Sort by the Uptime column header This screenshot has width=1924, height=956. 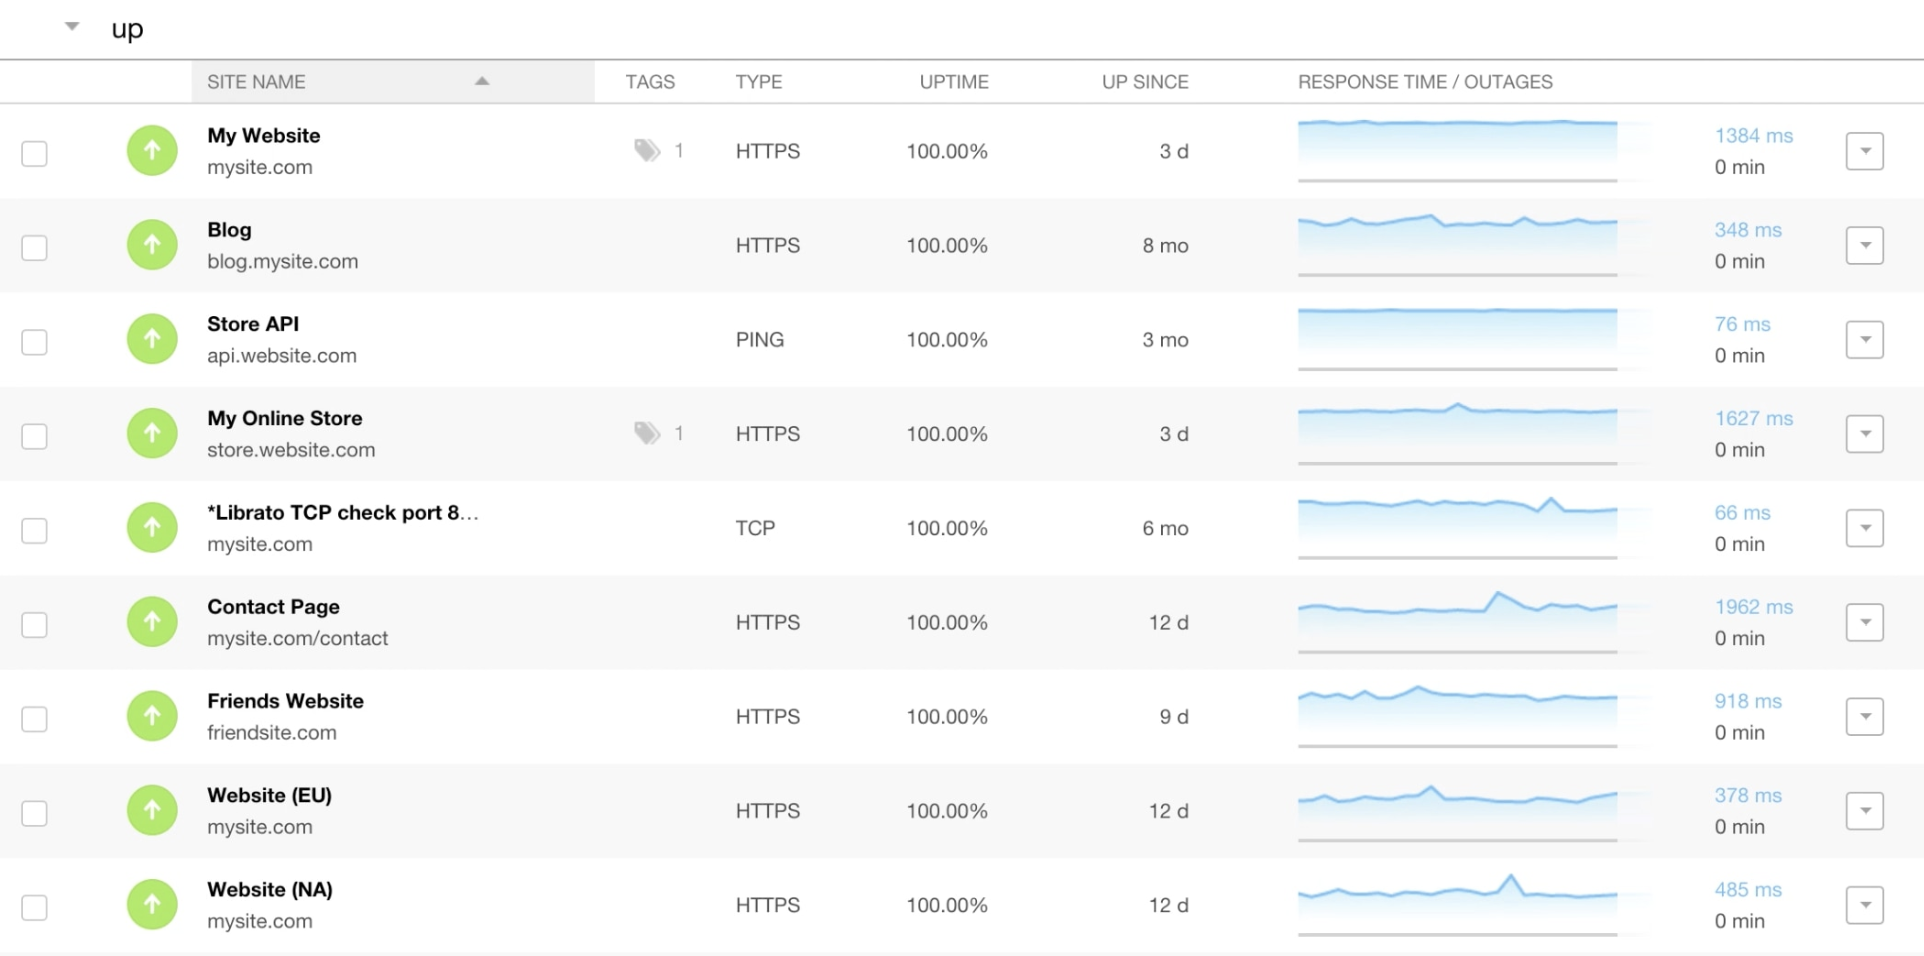[x=954, y=82]
